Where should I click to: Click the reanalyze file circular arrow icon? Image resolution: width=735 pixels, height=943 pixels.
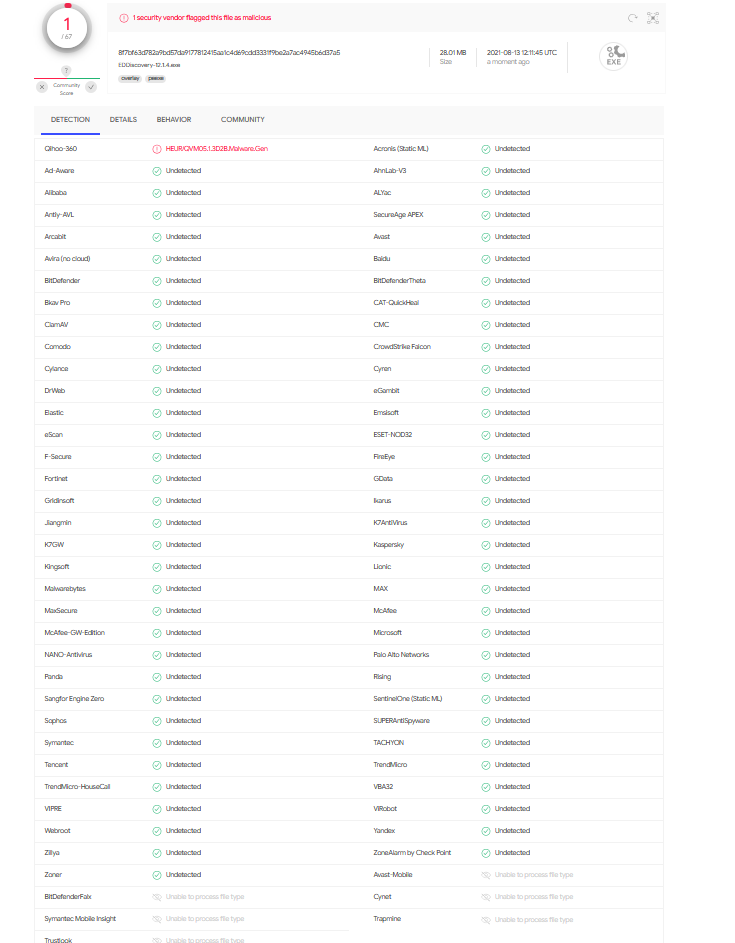pyautogui.click(x=631, y=17)
